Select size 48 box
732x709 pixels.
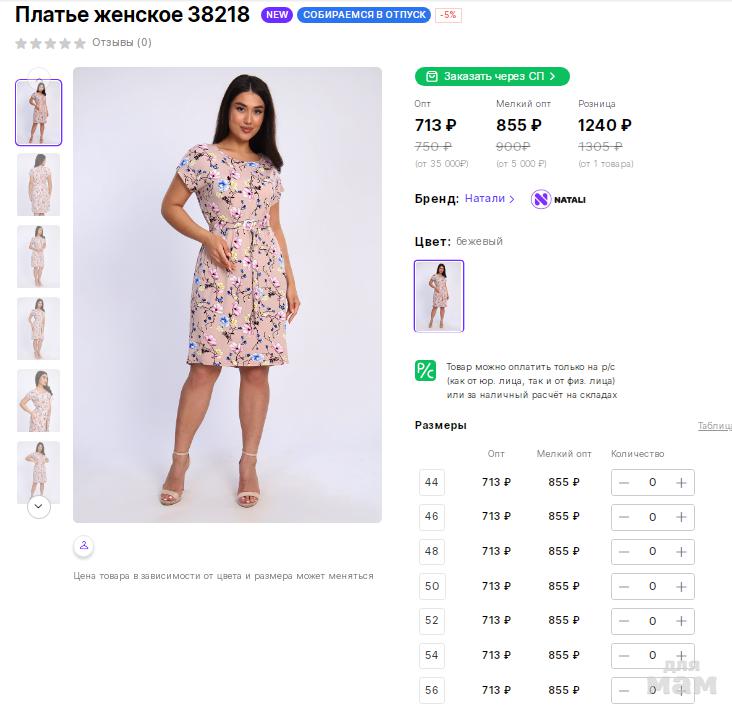click(x=432, y=551)
